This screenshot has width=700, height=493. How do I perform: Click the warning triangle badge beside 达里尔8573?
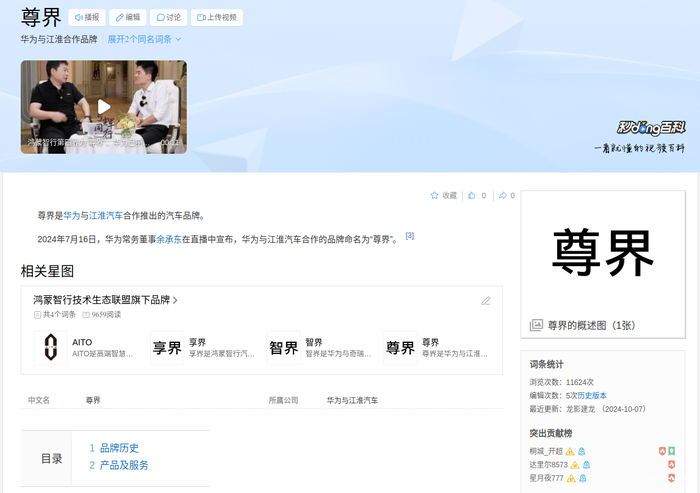click(575, 465)
